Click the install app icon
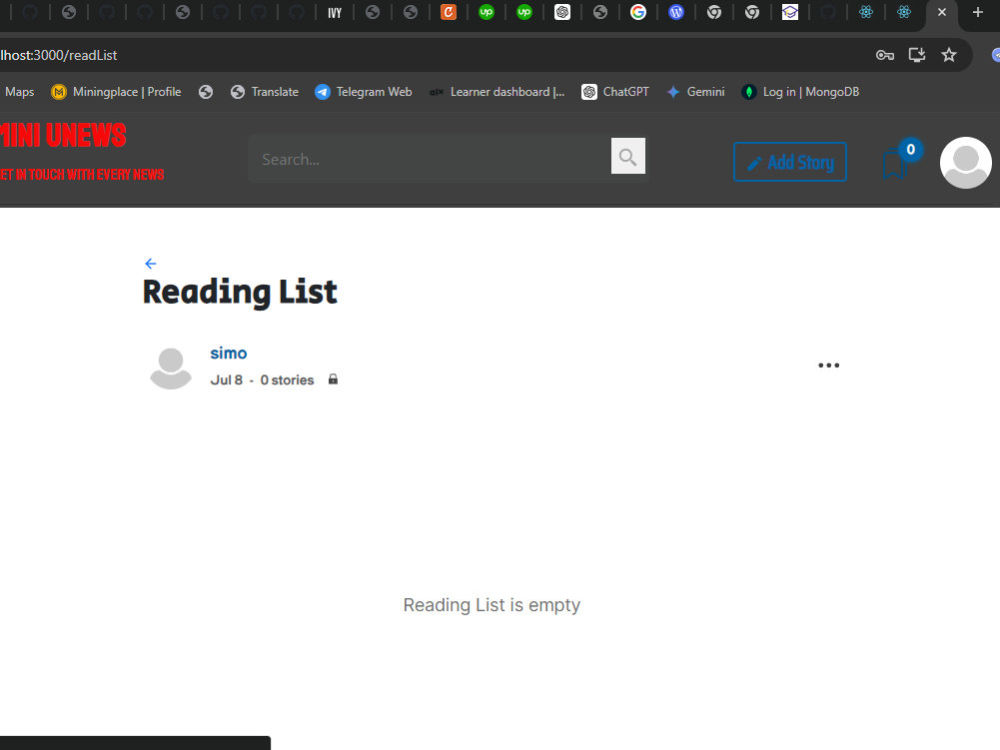The height and width of the screenshot is (750, 1000). pos(916,55)
